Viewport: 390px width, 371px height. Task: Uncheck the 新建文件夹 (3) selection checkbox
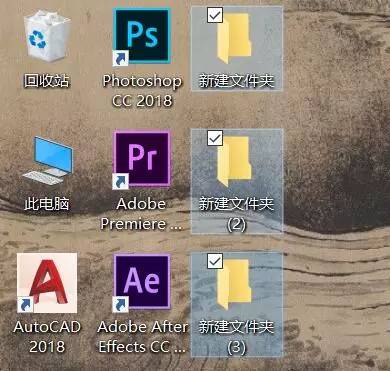coord(215,261)
